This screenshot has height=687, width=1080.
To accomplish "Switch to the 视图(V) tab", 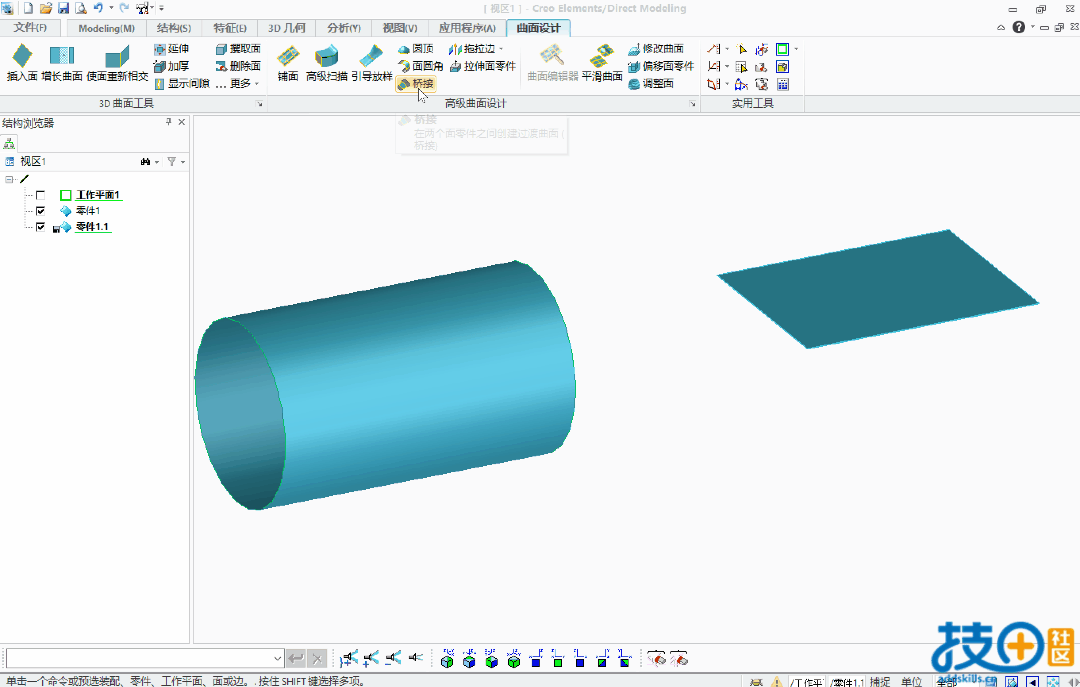I will coord(399,28).
